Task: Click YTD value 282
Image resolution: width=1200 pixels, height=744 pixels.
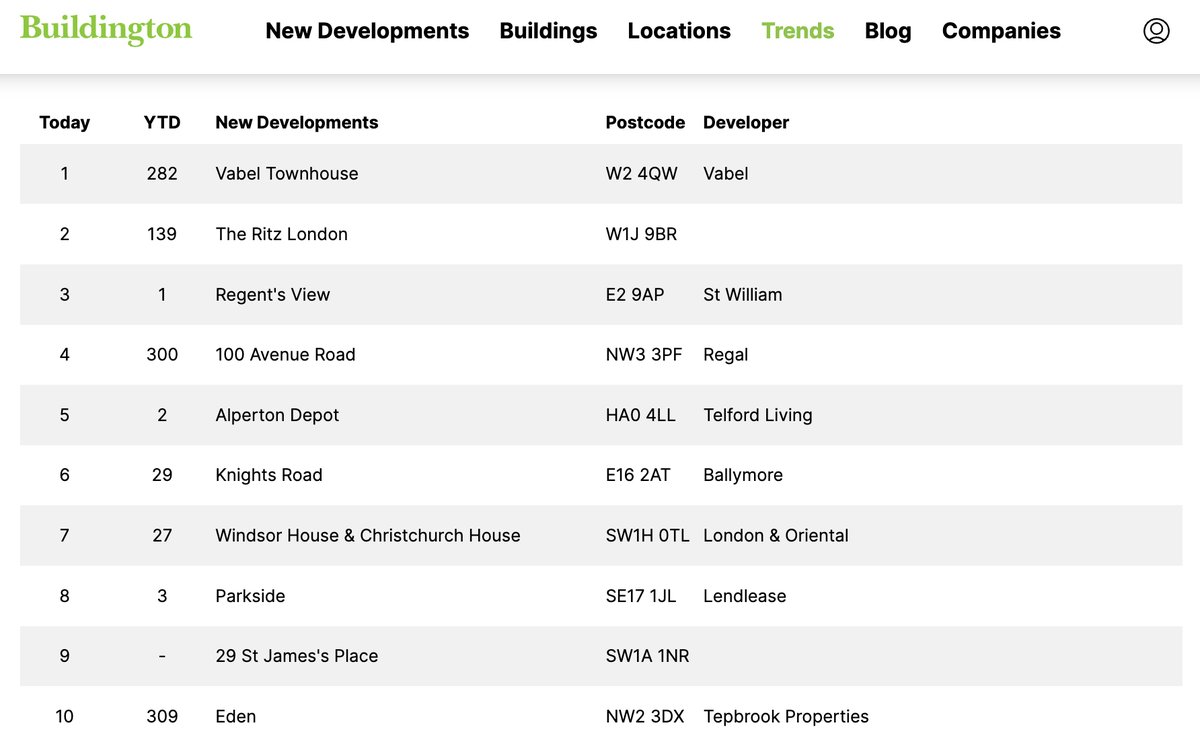Action: 162,174
